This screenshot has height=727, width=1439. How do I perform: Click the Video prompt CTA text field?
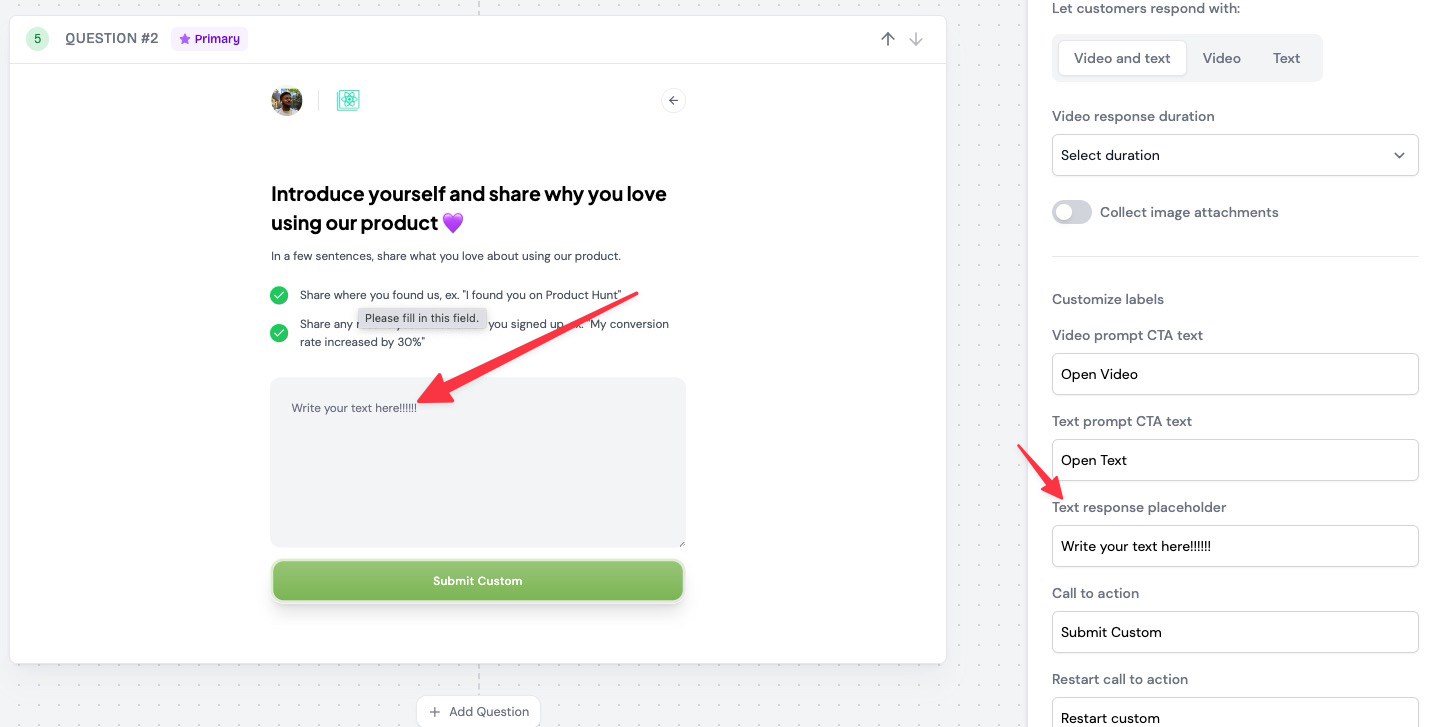point(1235,374)
